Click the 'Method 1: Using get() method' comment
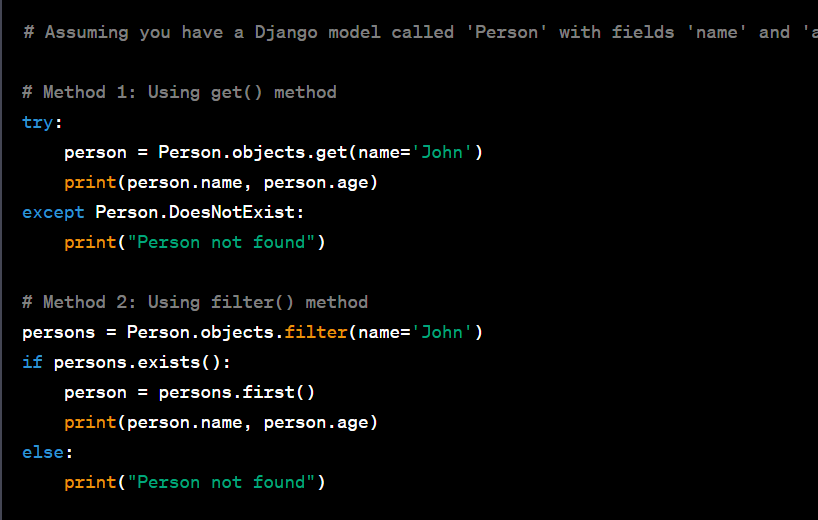Image resolution: width=818 pixels, height=520 pixels. [179, 92]
